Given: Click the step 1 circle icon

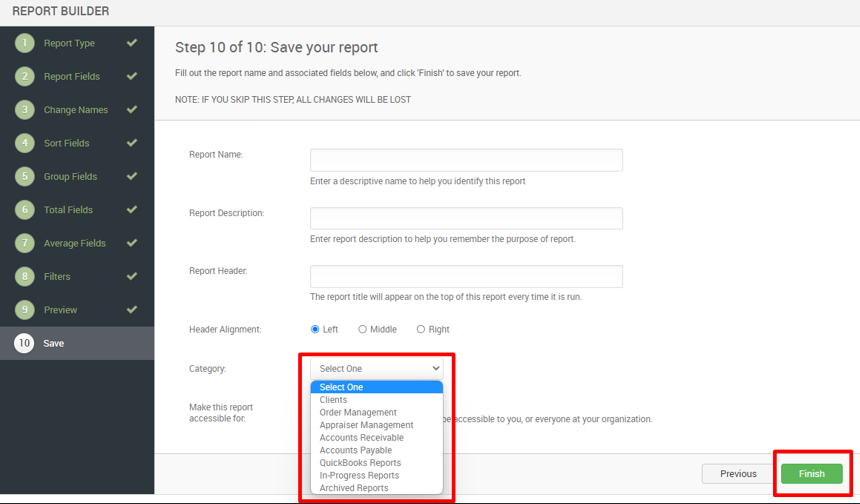Looking at the screenshot, I should [25, 43].
